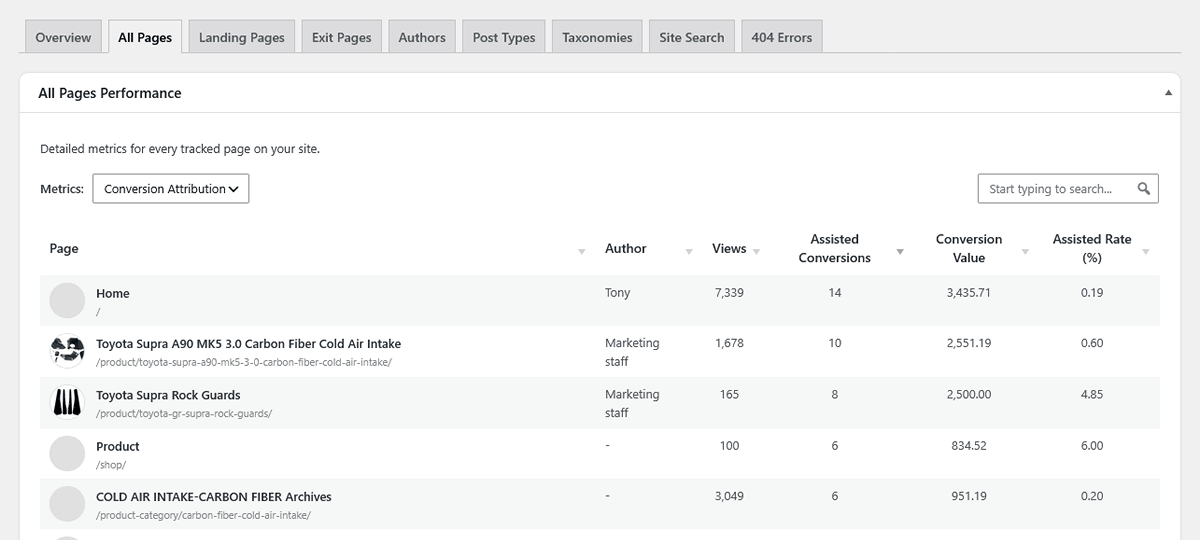Open the Product page link
Image resolution: width=1200 pixels, height=540 pixels.
118,446
